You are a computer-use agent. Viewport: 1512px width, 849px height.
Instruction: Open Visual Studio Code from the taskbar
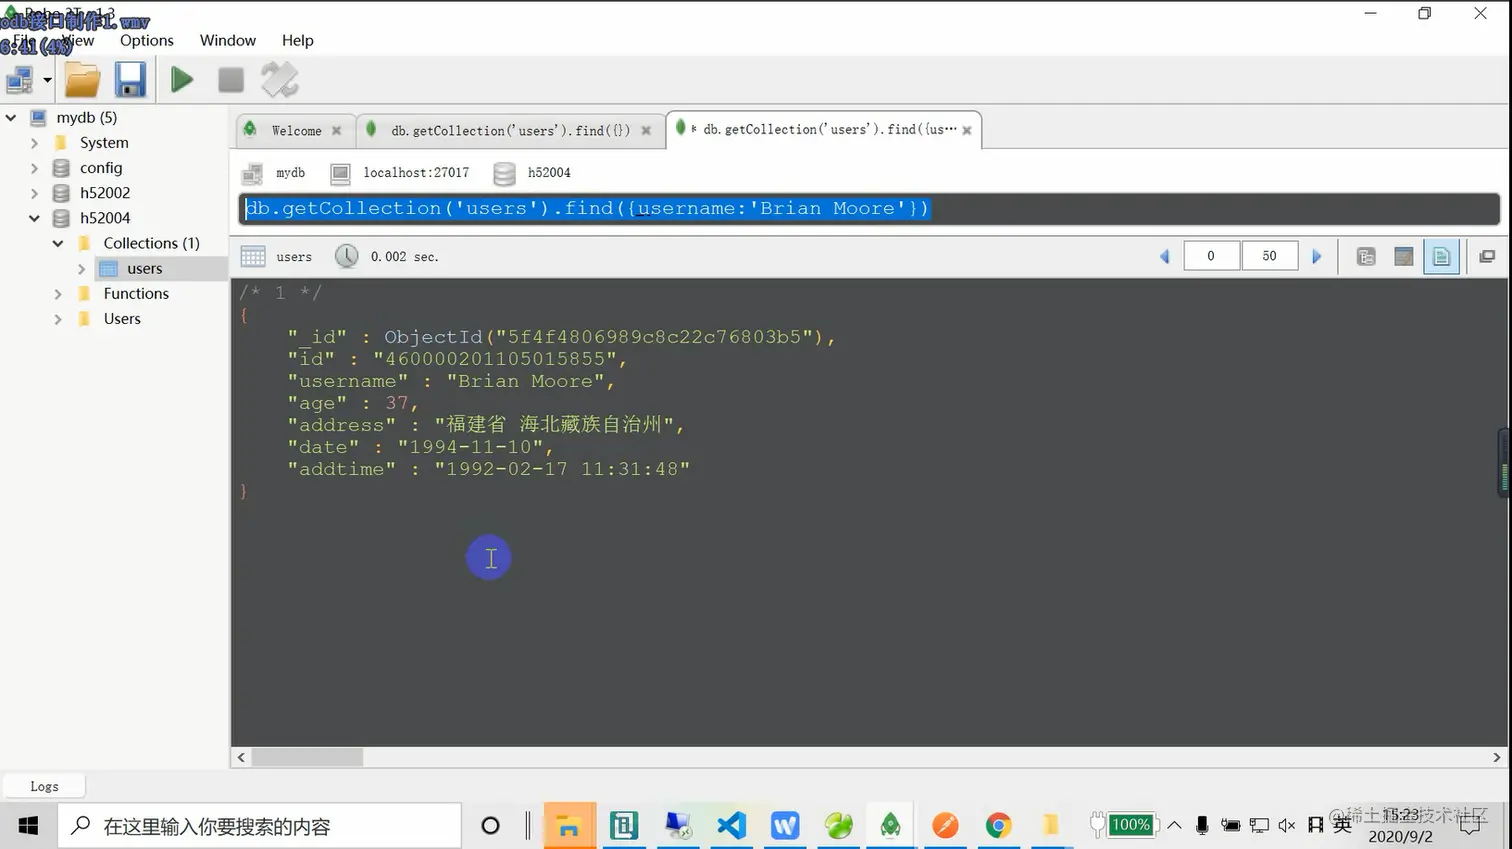click(x=732, y=826)
